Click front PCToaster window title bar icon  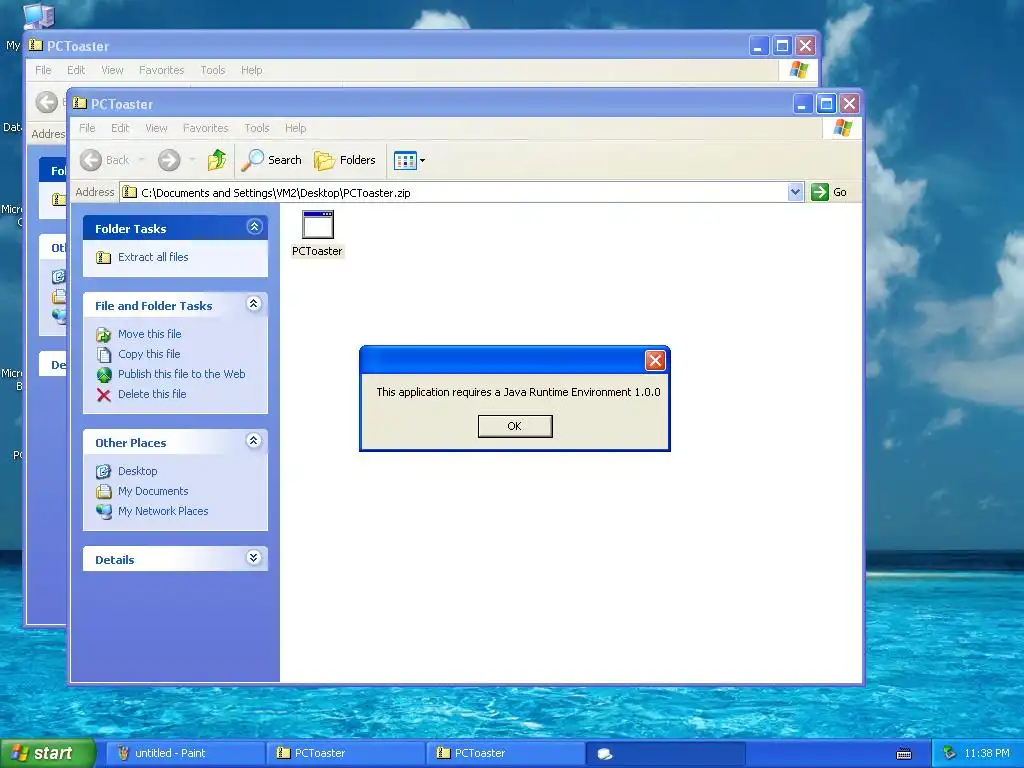(x=80, y=103)
